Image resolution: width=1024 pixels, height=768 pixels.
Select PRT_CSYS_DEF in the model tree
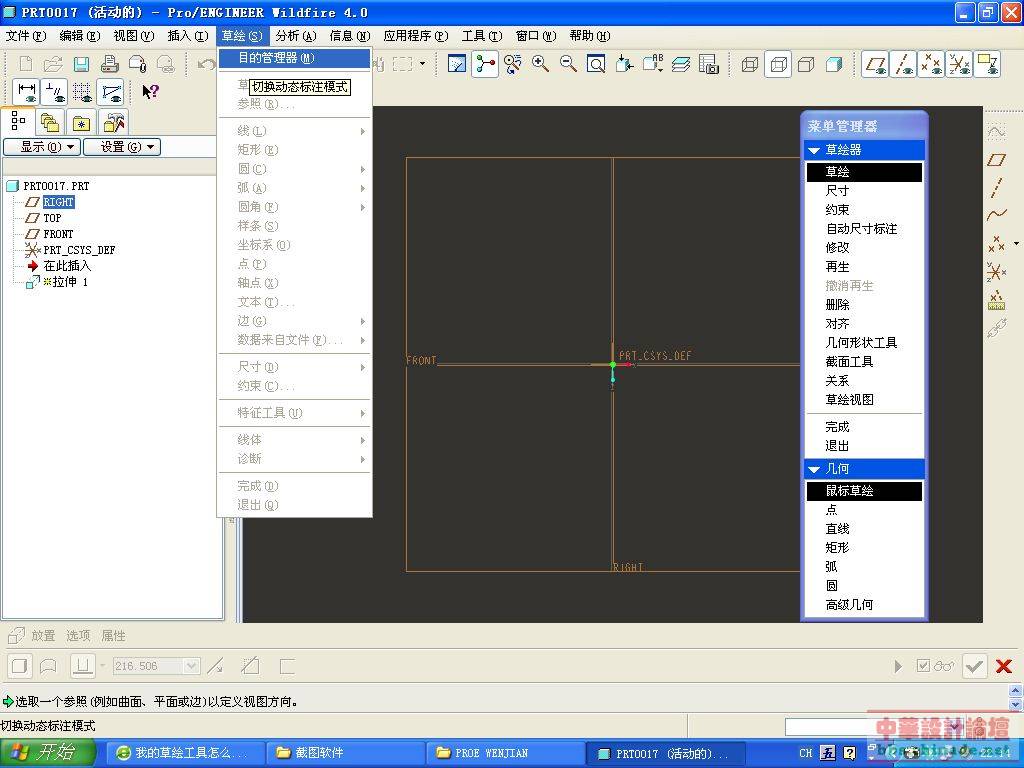78,249
